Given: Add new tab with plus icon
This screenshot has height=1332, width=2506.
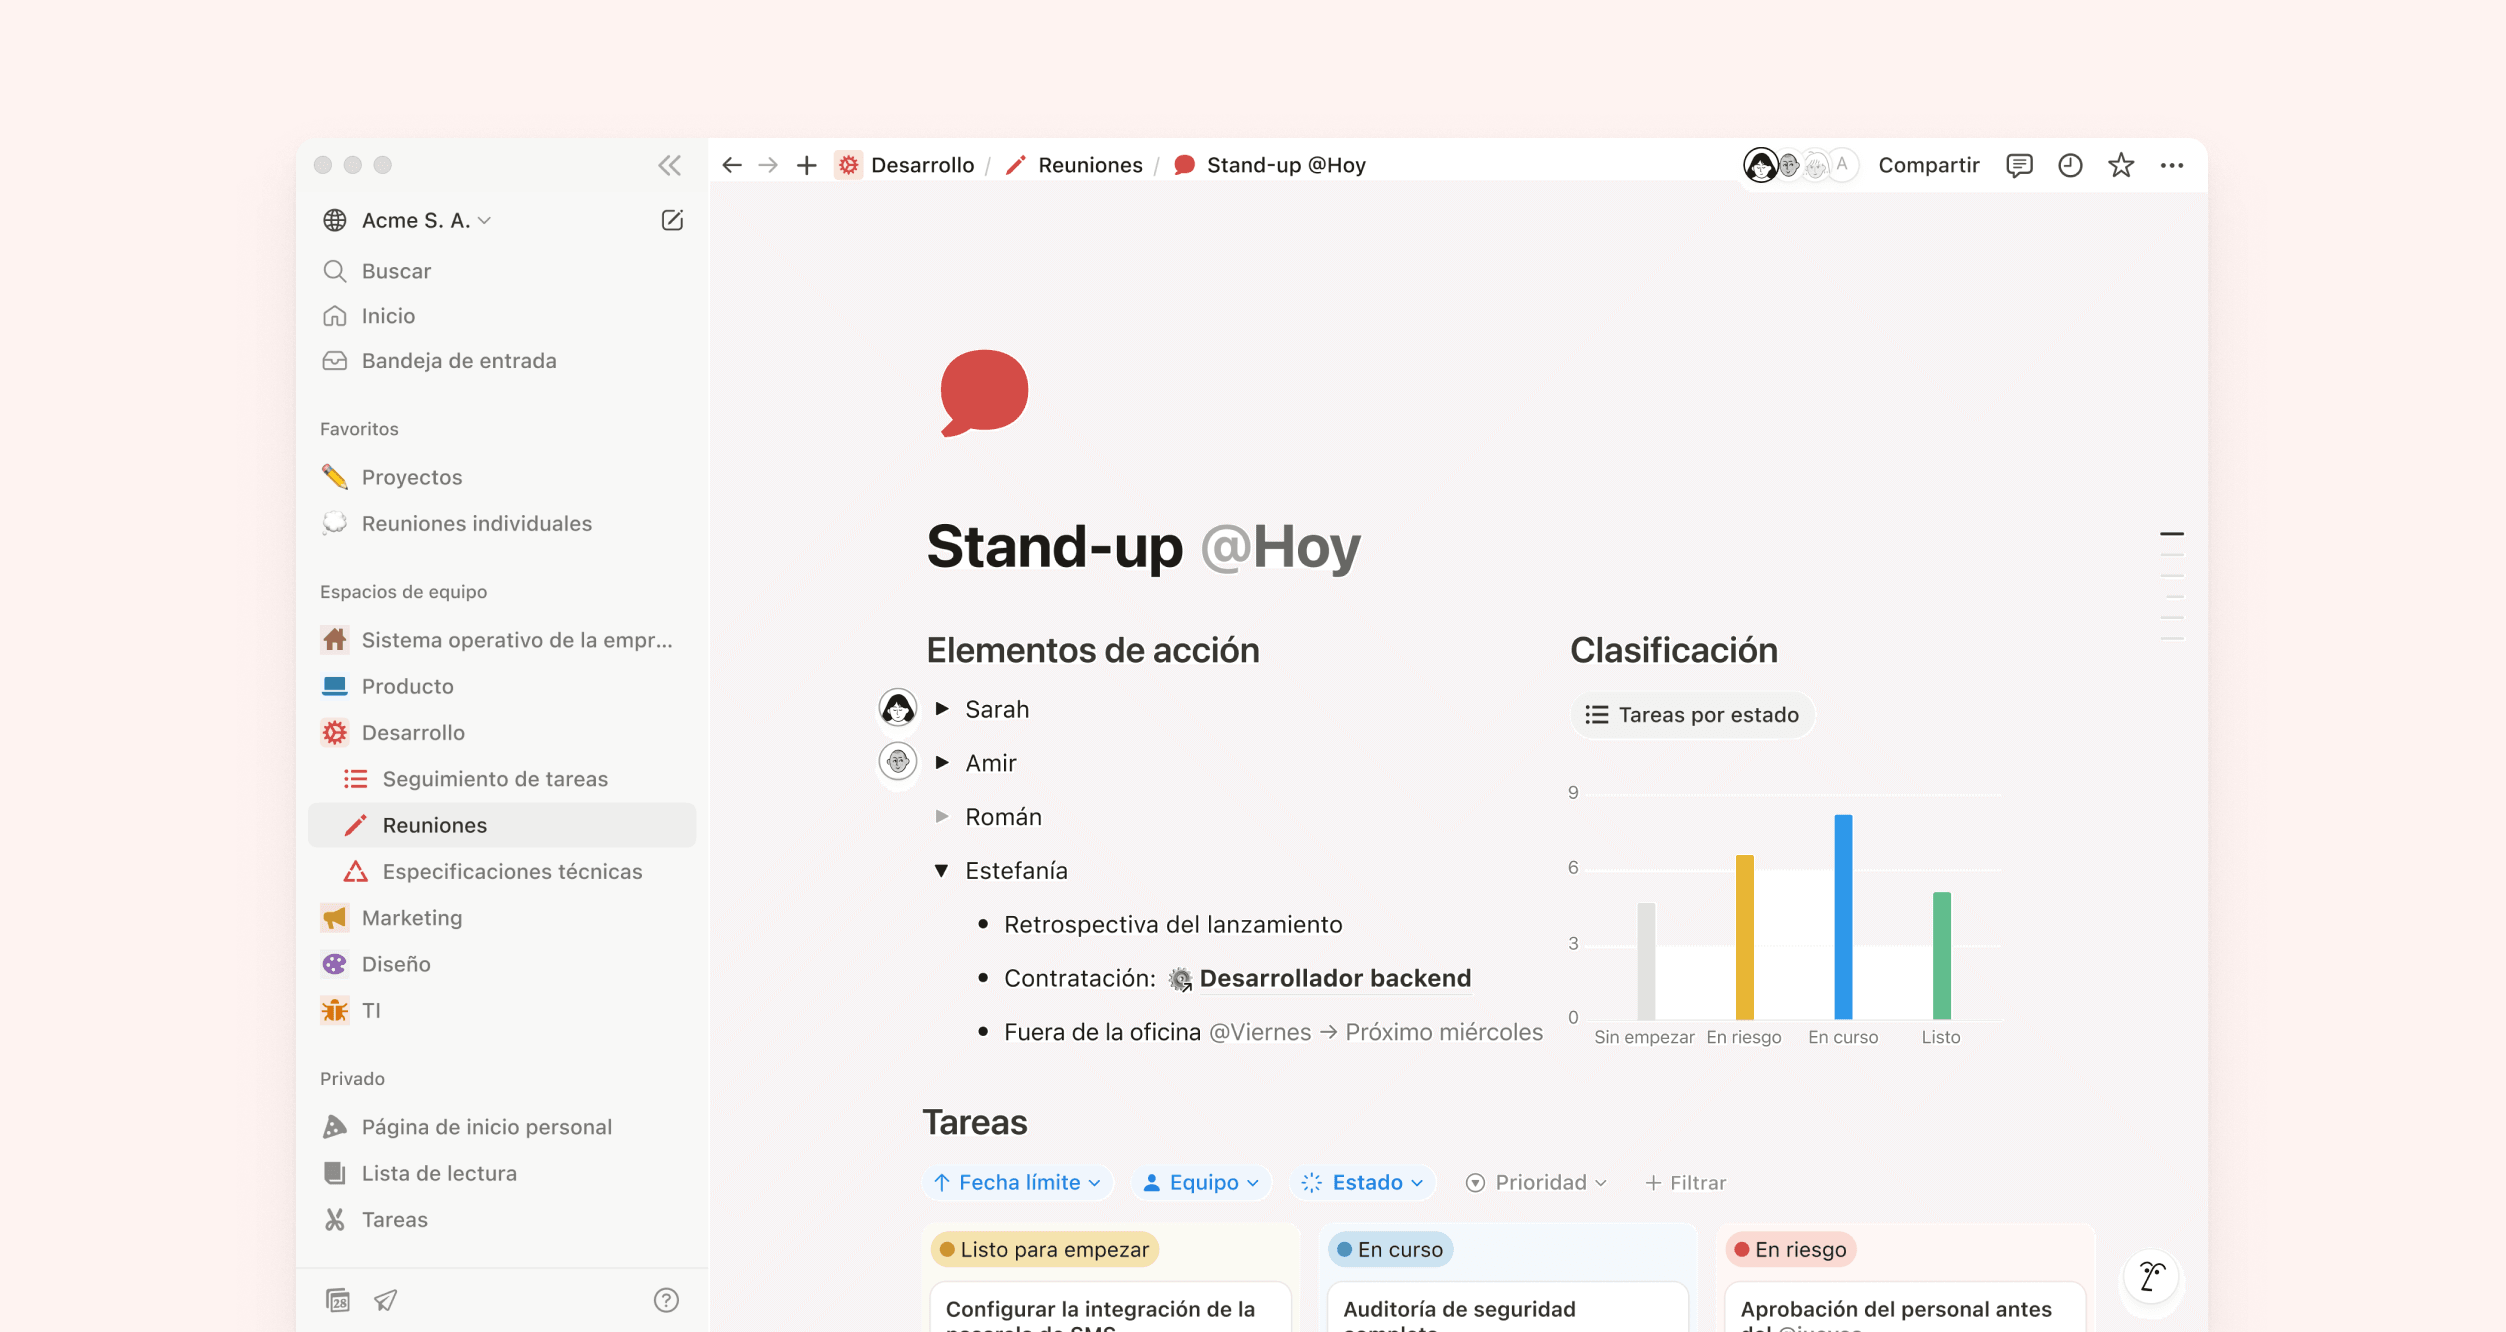Looking at the screenshot, I should click(x=806, y=165).
